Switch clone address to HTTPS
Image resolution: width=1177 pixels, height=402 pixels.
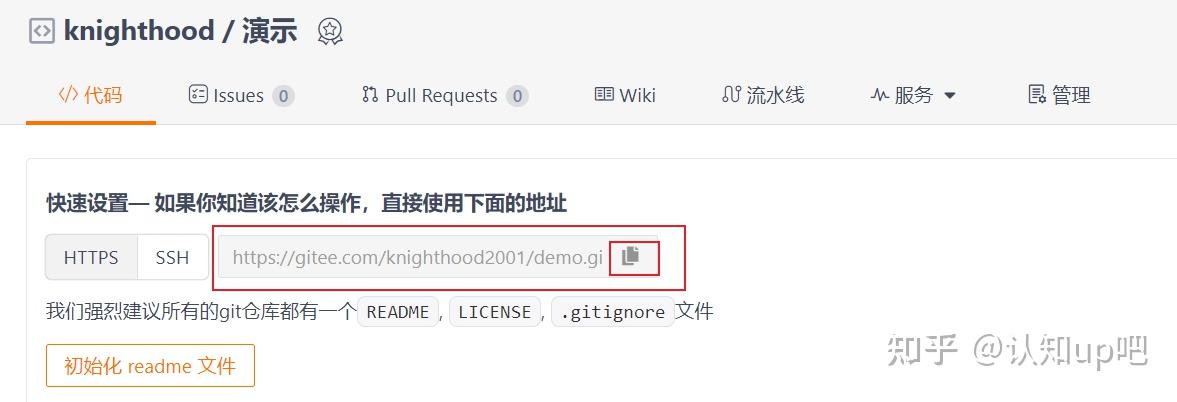[91, 257]
